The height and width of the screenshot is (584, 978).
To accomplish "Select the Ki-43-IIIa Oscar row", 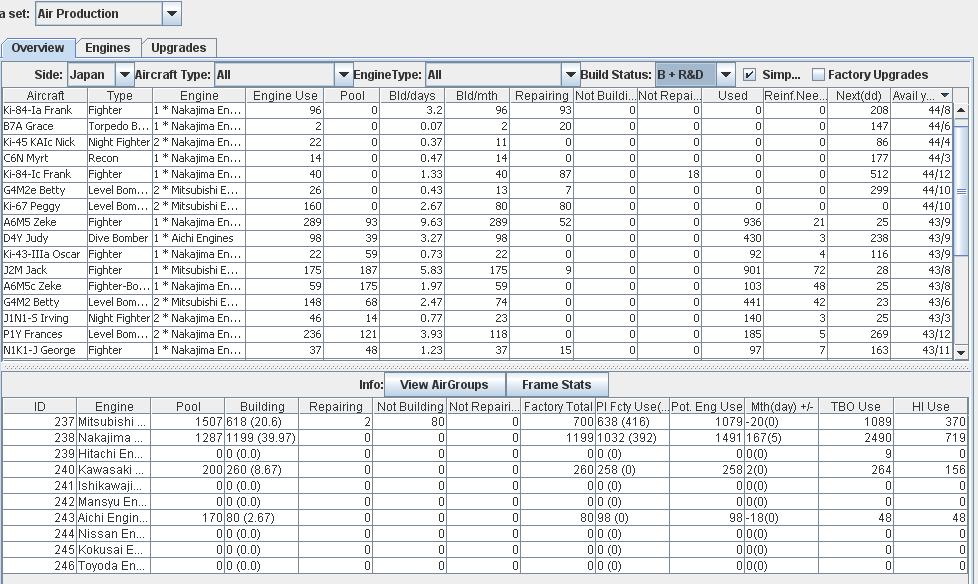I will click(x=478, y=254).
